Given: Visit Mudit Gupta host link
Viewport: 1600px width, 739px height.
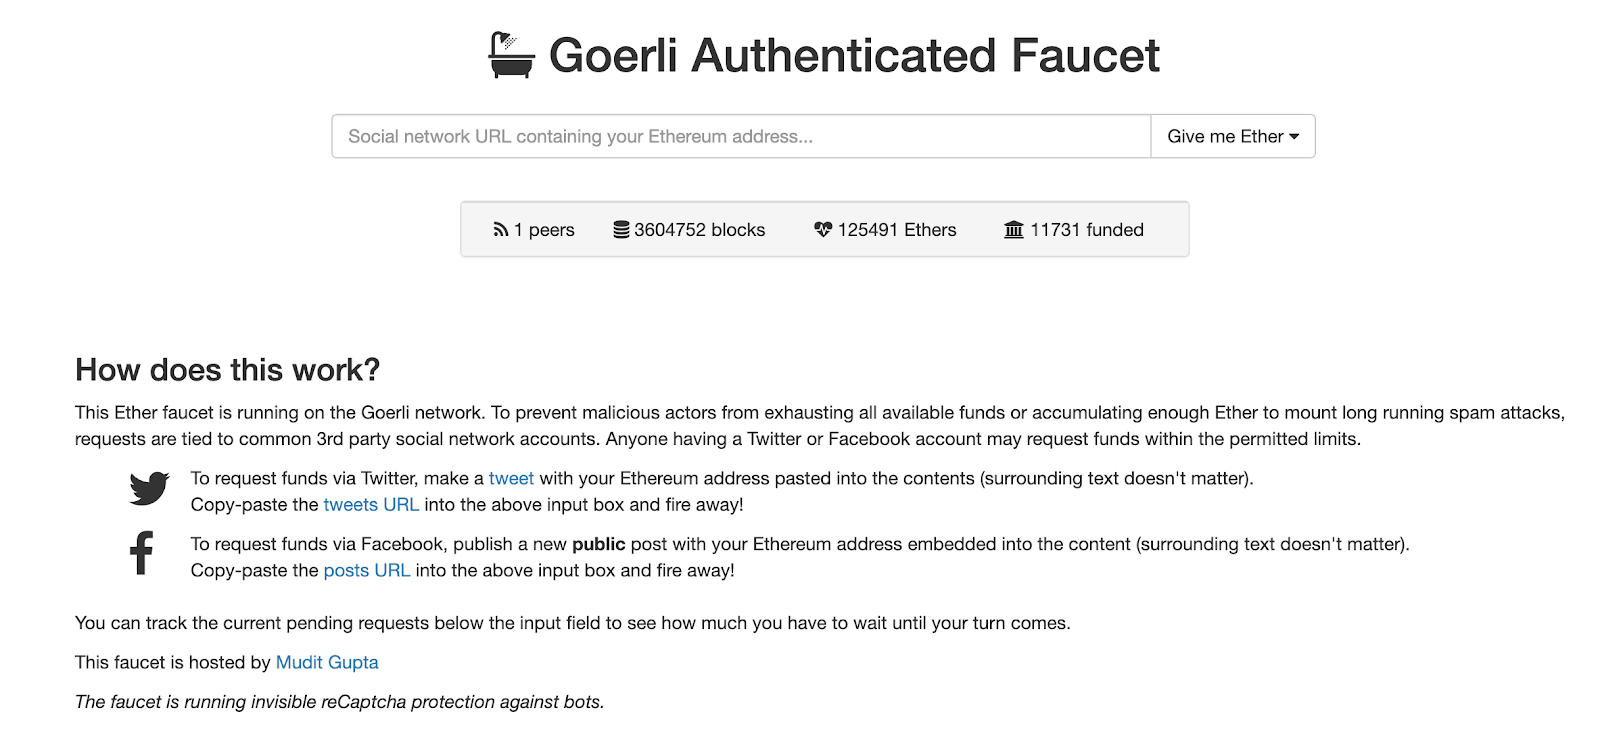Looking at the screenshot, I should [327, 663].
